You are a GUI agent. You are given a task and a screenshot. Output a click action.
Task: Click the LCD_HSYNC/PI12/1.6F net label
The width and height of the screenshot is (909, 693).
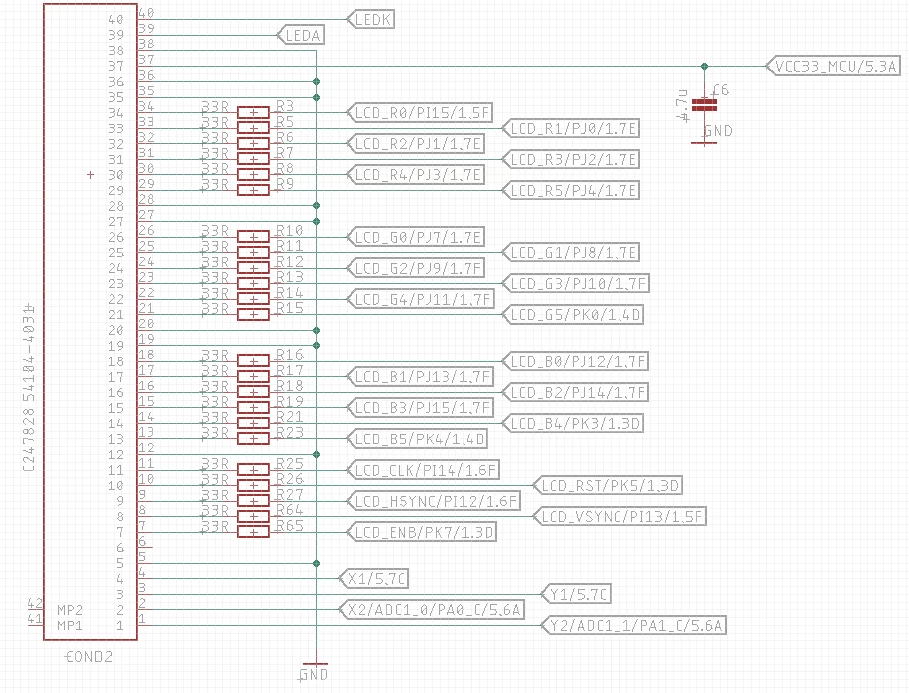pyautogui.click(x=434, y=501)
